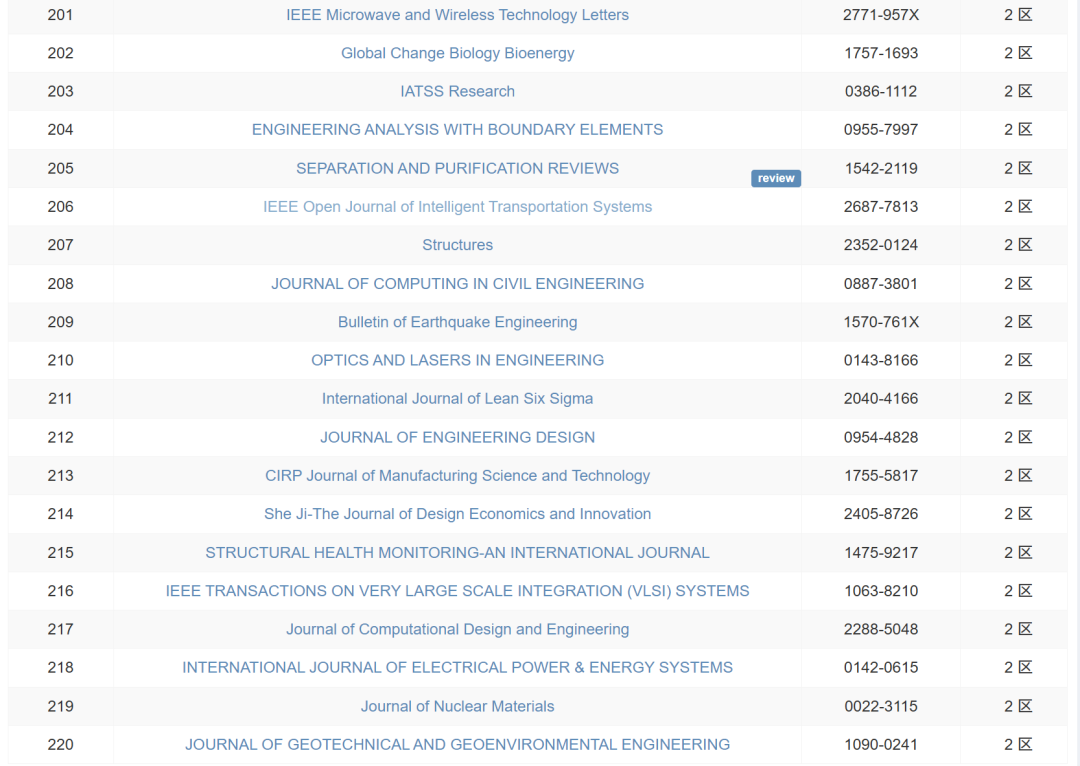Select ISSN 2687-7813 cell
This screenshot has width=1080, height=766.
tap(881, 207)
